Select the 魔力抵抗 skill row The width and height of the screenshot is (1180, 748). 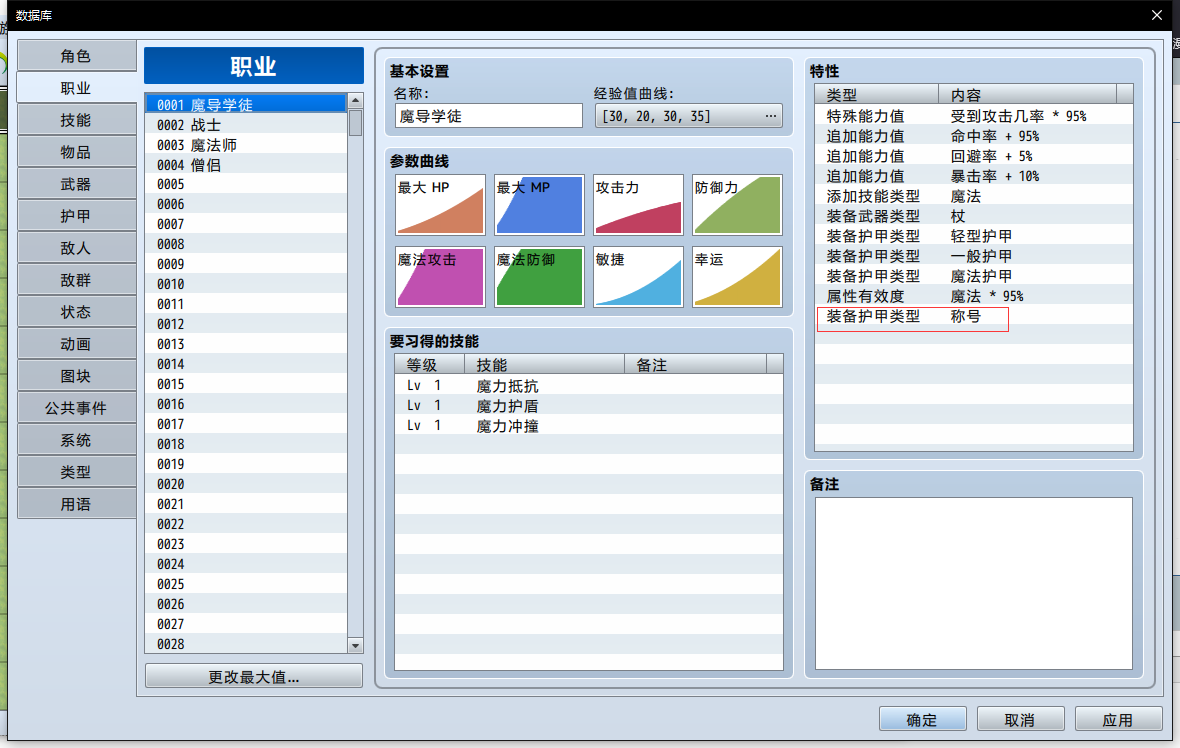tap(588, 386)
